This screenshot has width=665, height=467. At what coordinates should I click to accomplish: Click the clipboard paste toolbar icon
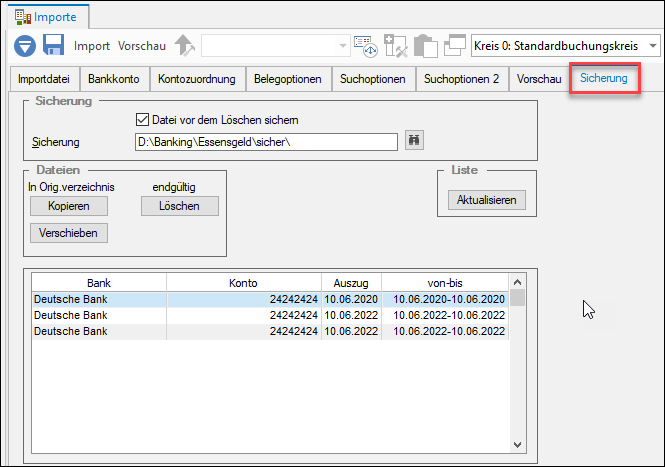click(425, 46)
